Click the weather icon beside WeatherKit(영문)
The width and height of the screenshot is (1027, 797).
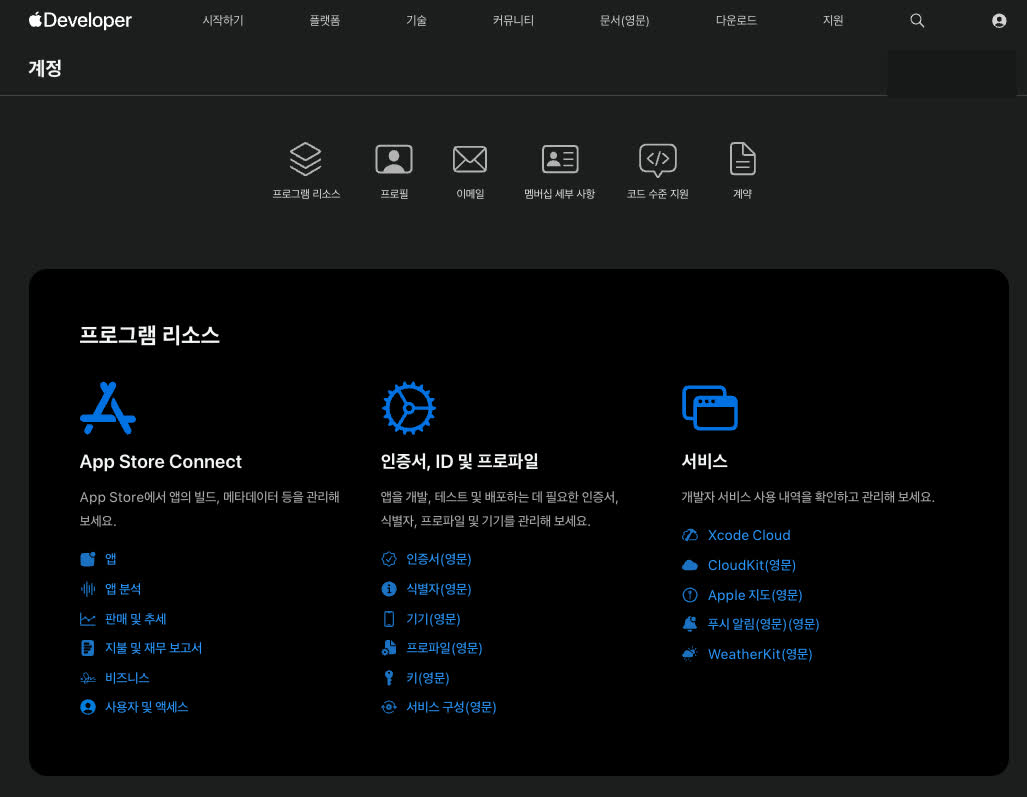coord(690,654)
